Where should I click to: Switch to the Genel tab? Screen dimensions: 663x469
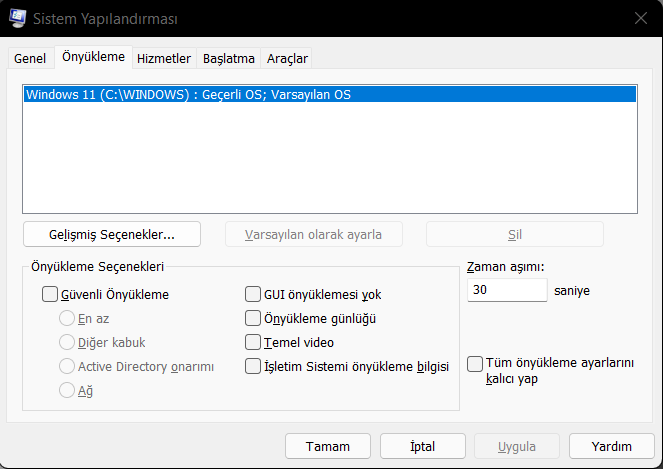pos(29,59)
